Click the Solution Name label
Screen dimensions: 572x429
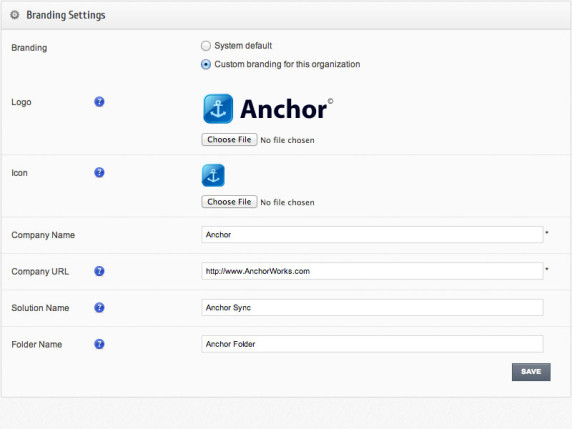[x=40, y=308]
